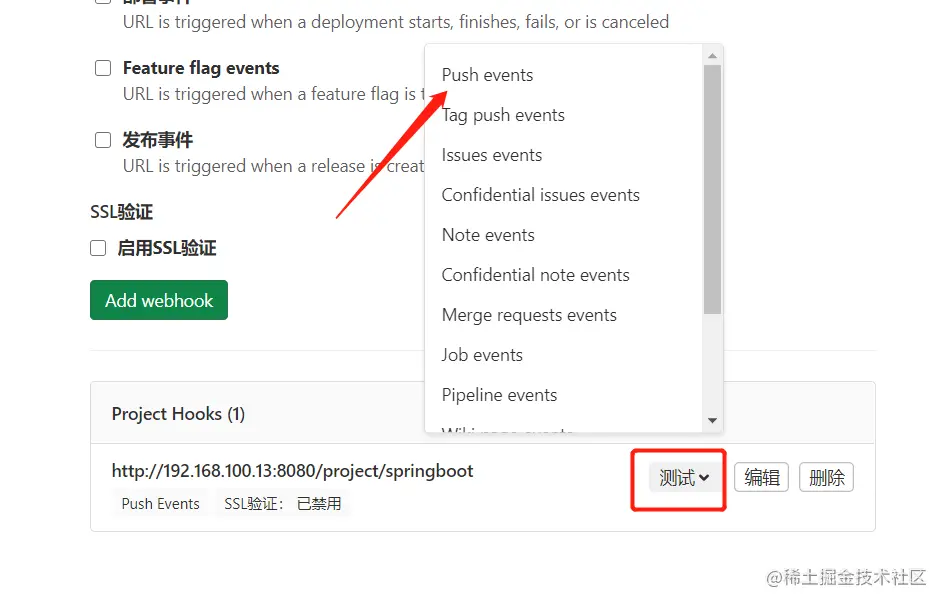The height and width of the screenshot is (606, 945).
Task: Select Job events menu item
Action: click(482, 355)
